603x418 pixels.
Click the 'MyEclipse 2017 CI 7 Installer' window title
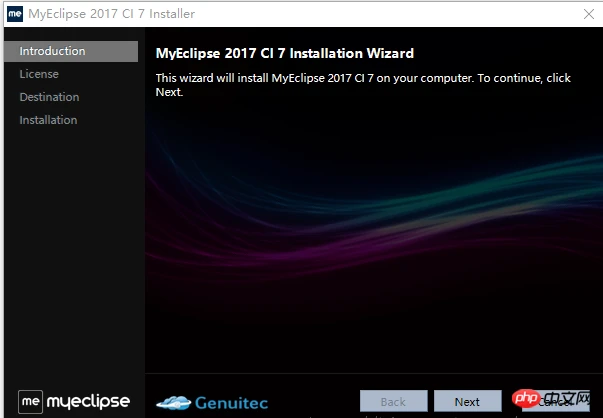[x=112, y=14]
